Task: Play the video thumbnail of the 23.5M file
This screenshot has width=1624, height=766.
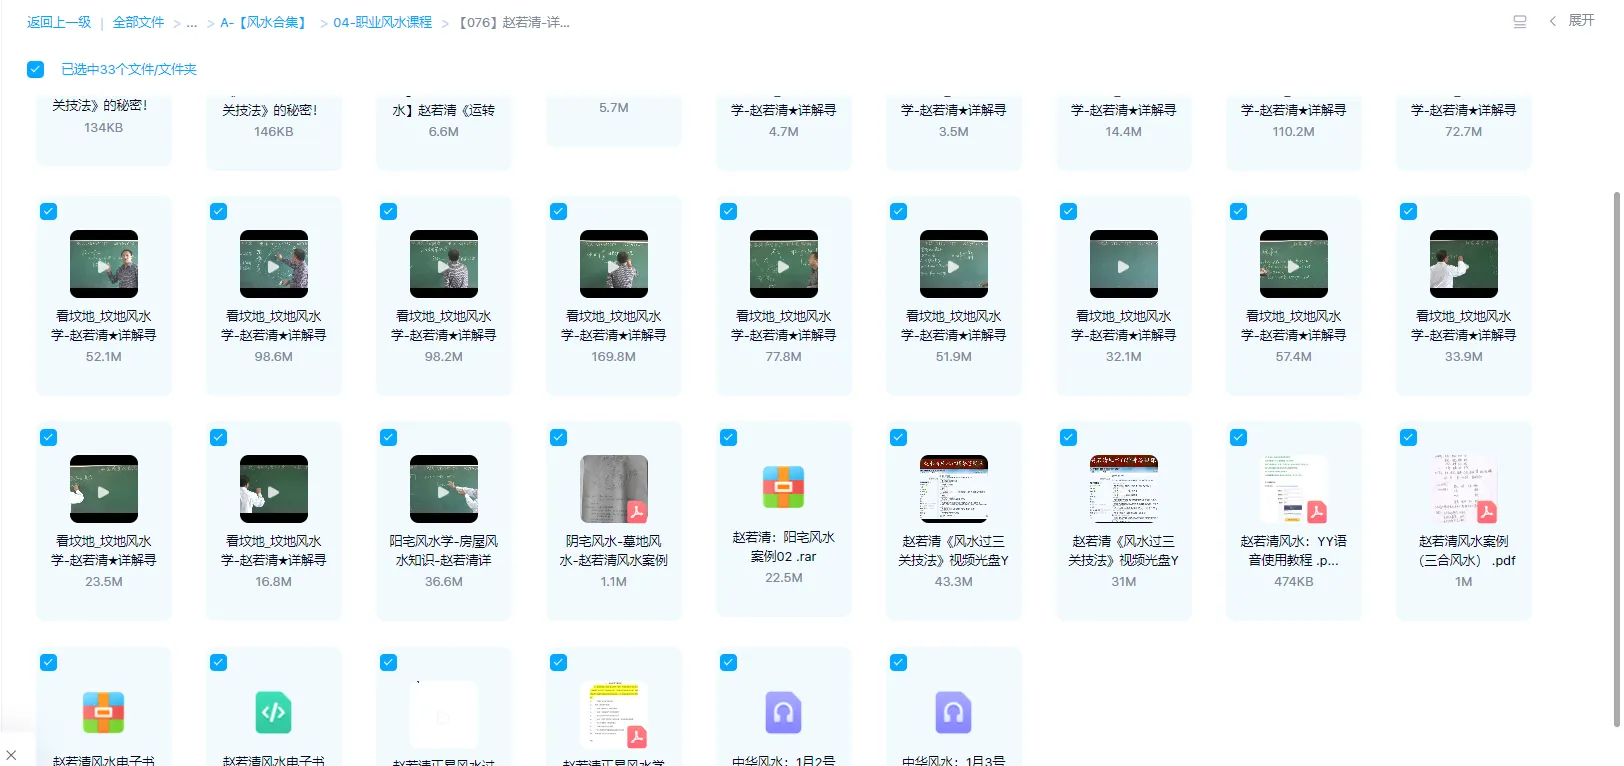Action: pos(104,489)
